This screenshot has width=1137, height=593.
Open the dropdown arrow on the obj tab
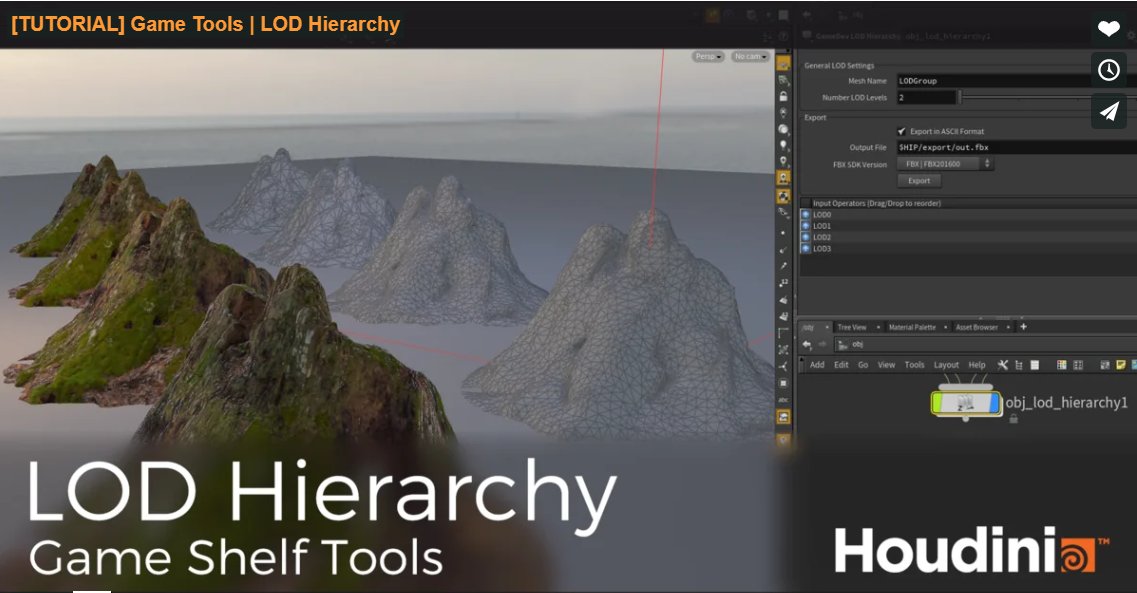[x=827, y=328]
